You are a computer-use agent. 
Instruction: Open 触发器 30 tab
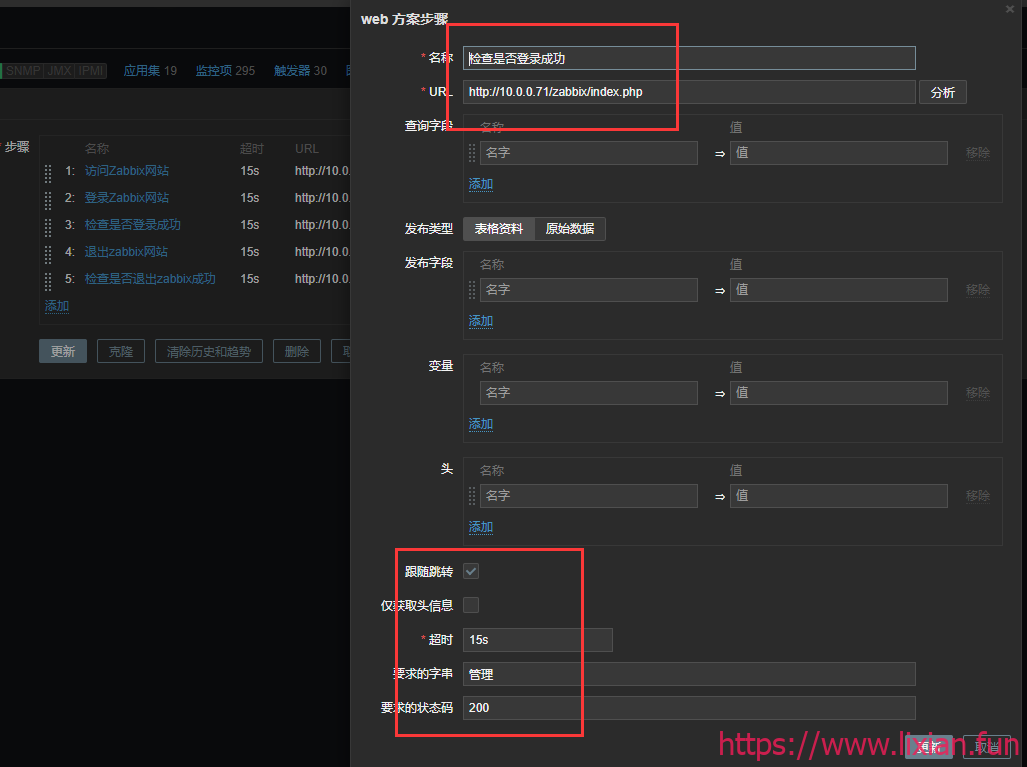tap(300, 71)
